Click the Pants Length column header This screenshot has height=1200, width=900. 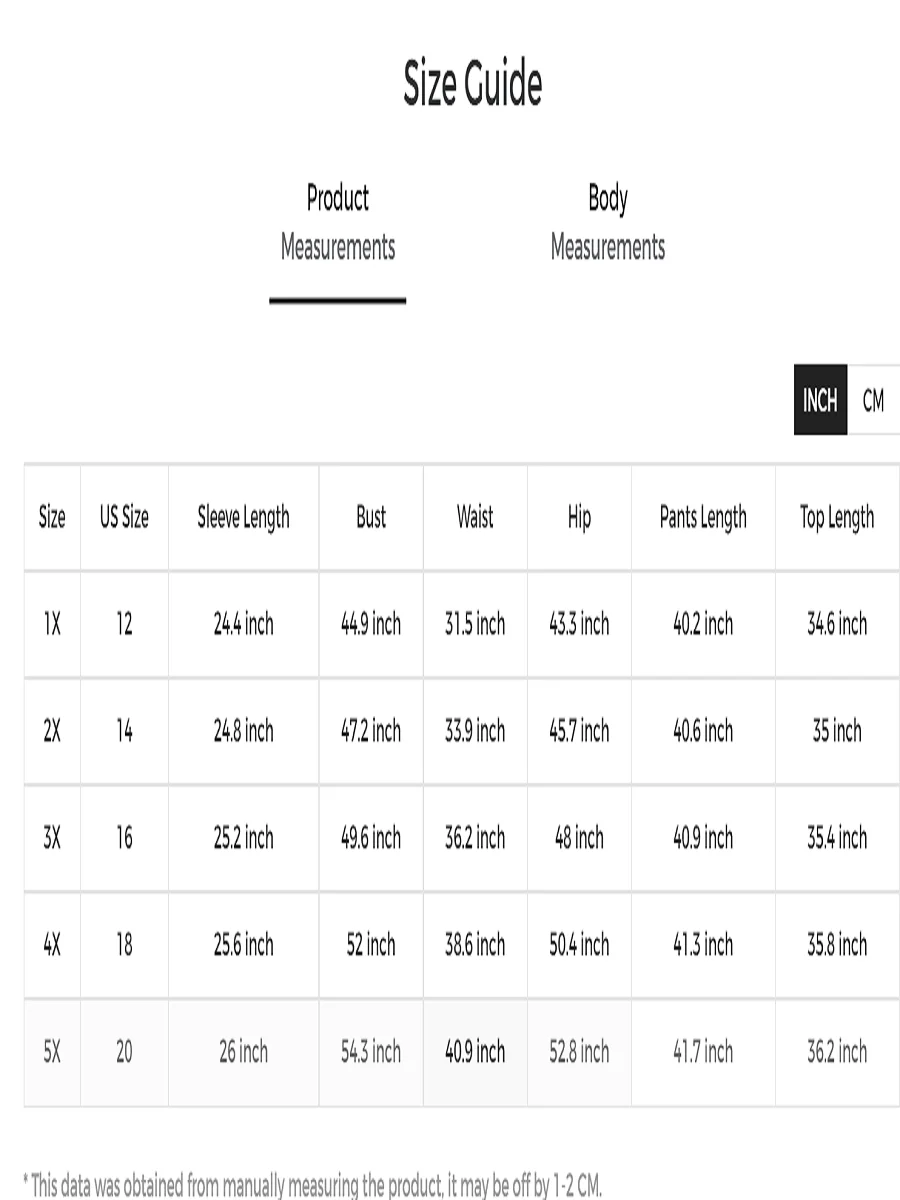tap(703, 517)
